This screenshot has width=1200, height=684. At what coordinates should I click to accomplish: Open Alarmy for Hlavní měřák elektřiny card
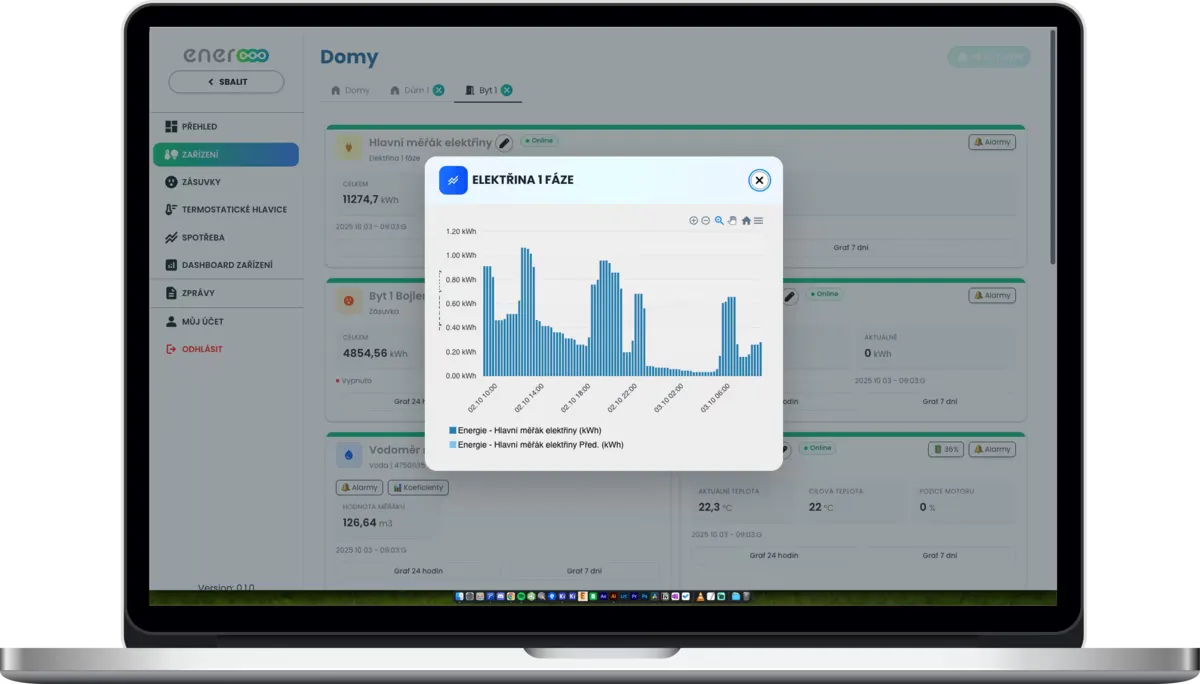(992, 142)
